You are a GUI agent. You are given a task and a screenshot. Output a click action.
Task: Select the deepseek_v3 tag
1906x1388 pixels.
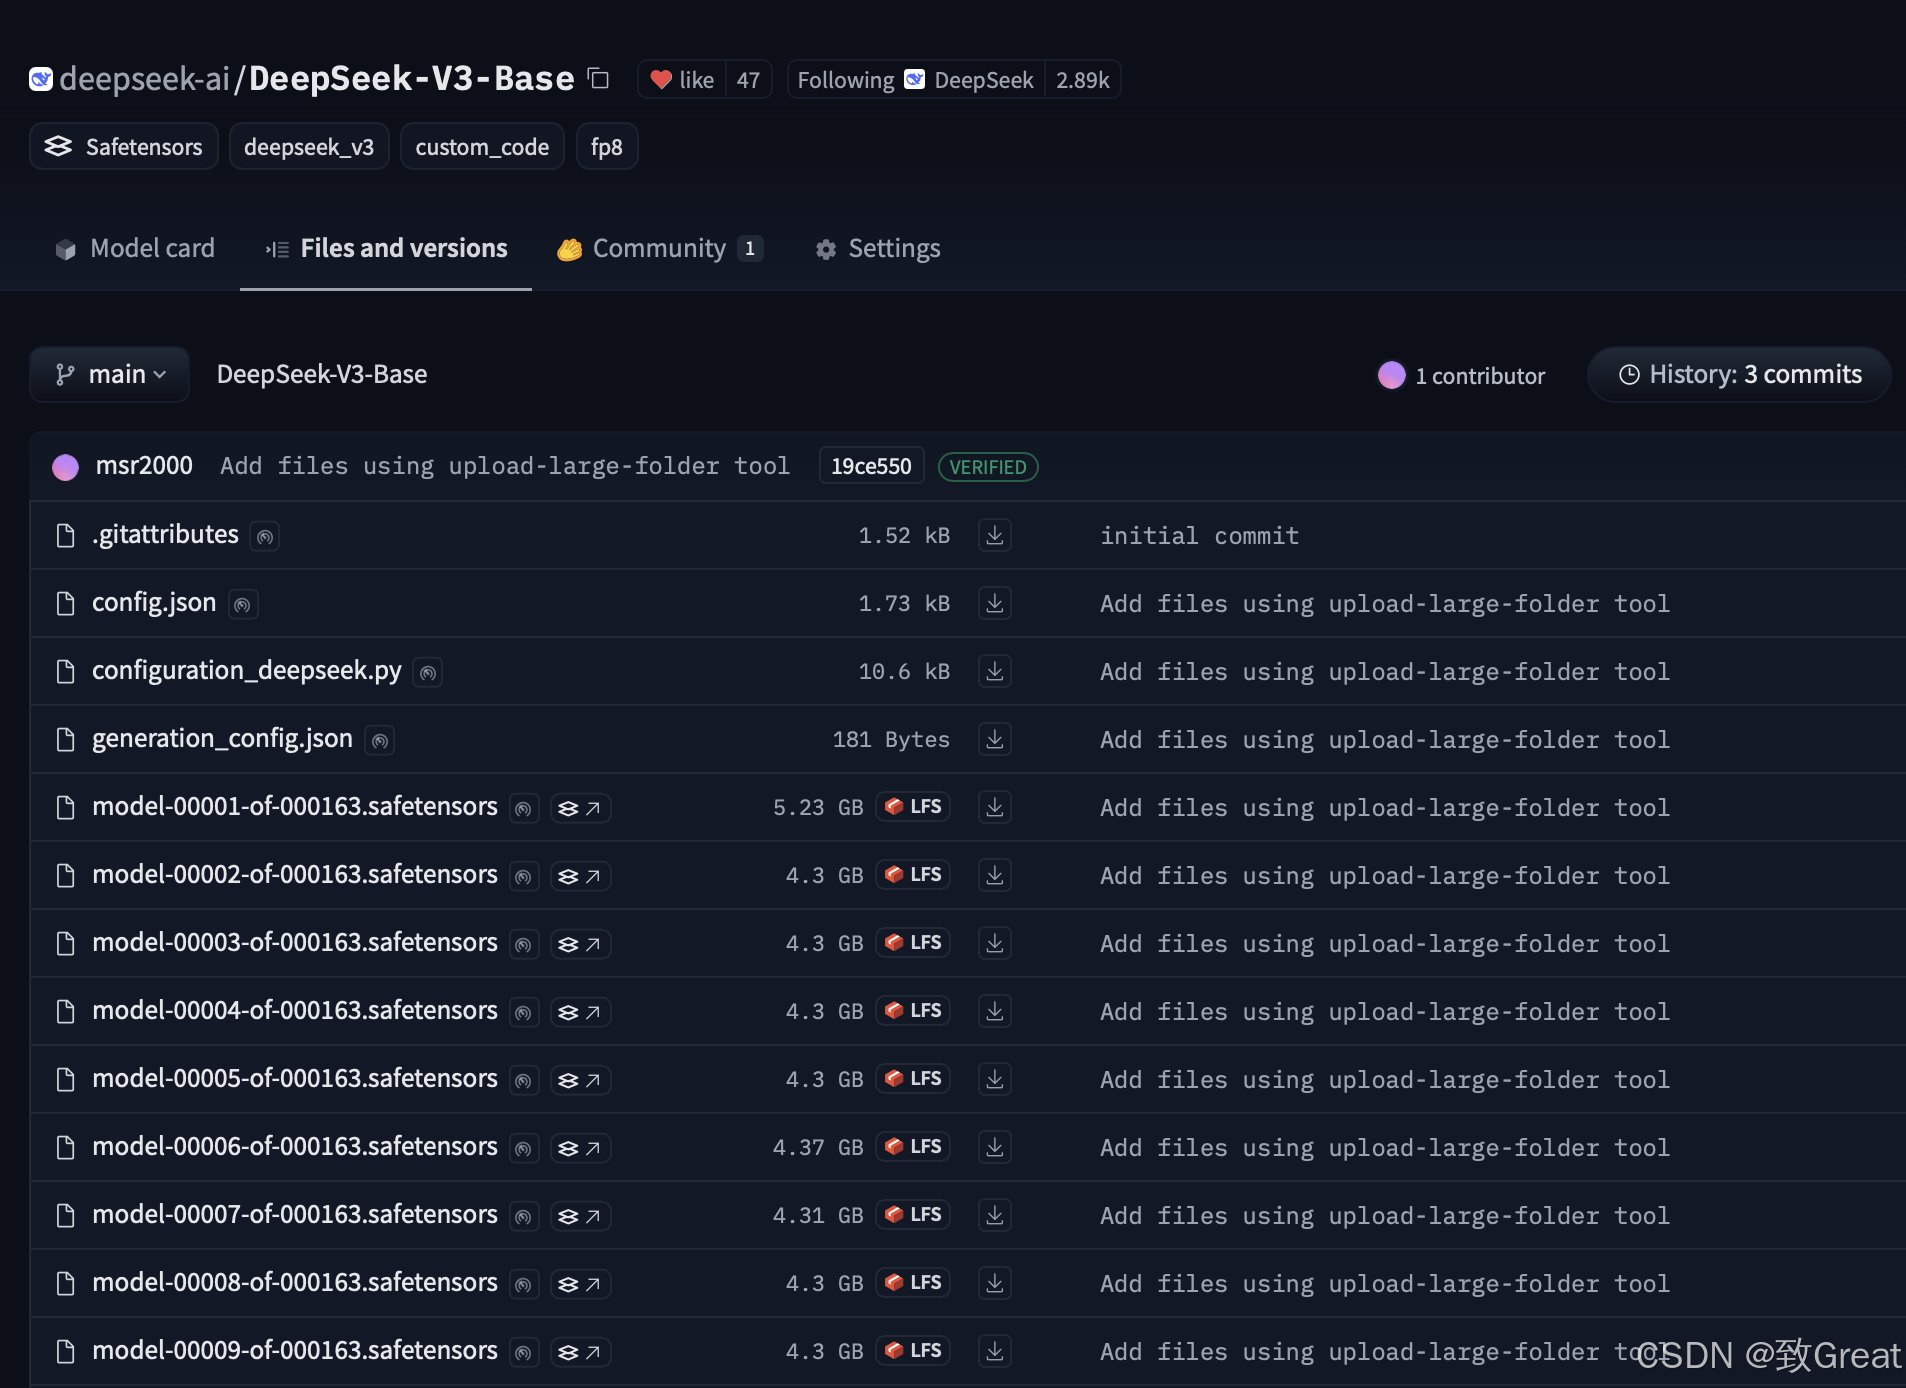[309, 147]
